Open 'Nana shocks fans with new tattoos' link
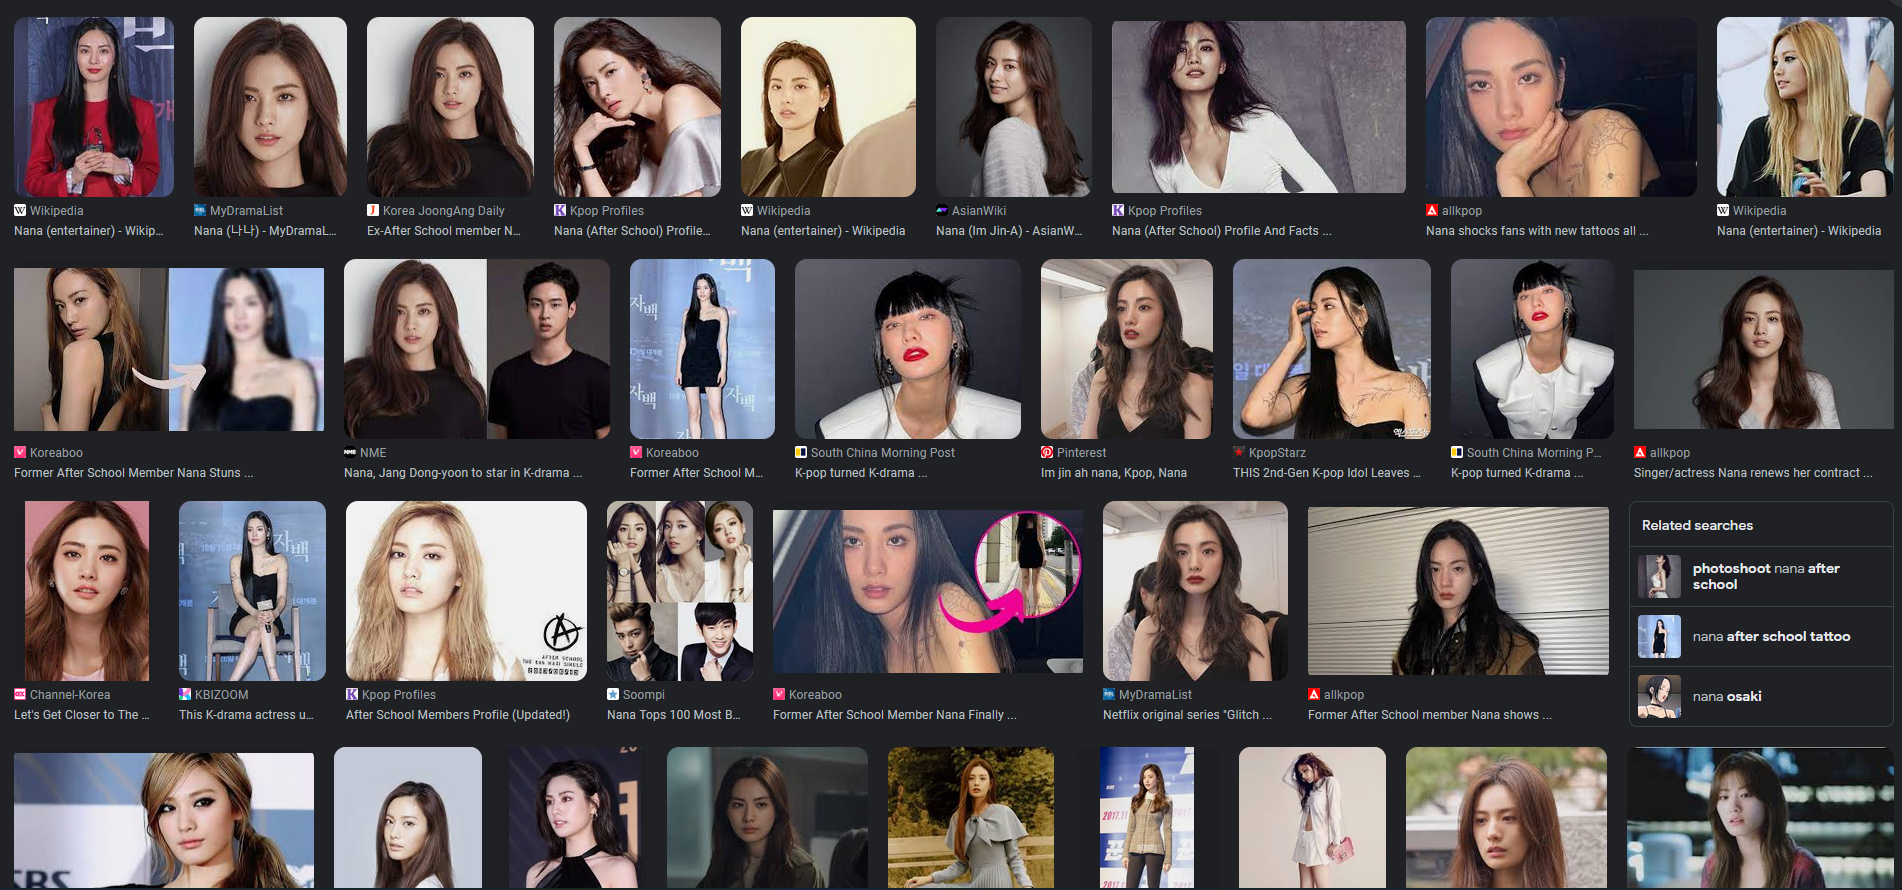 tap(1536, 231)
